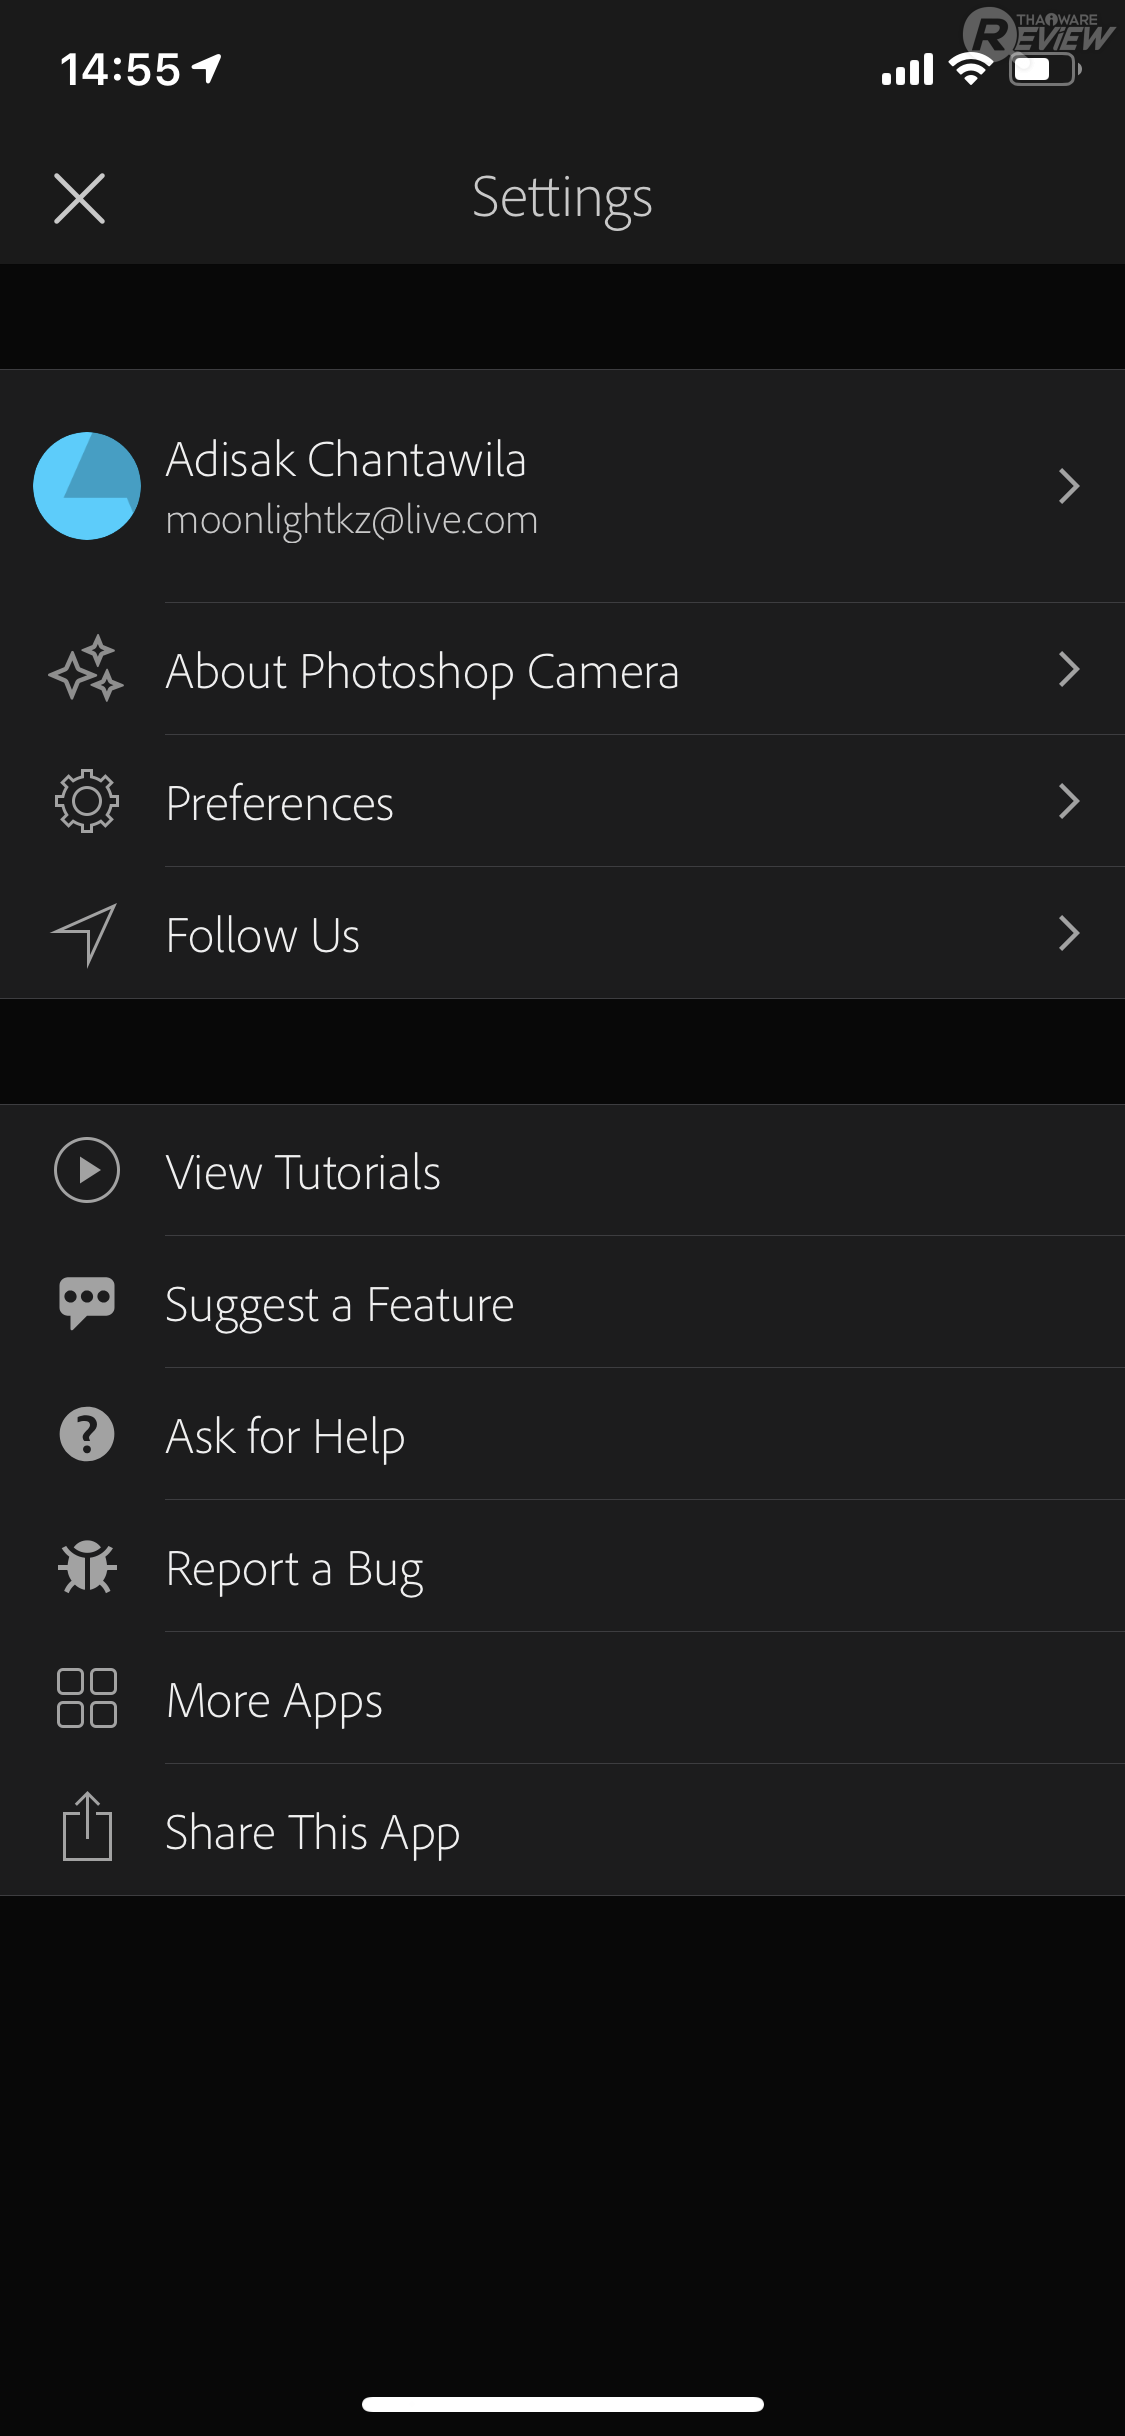Open About Photoshop Camera chevron arrow

tap(1069, 669)
